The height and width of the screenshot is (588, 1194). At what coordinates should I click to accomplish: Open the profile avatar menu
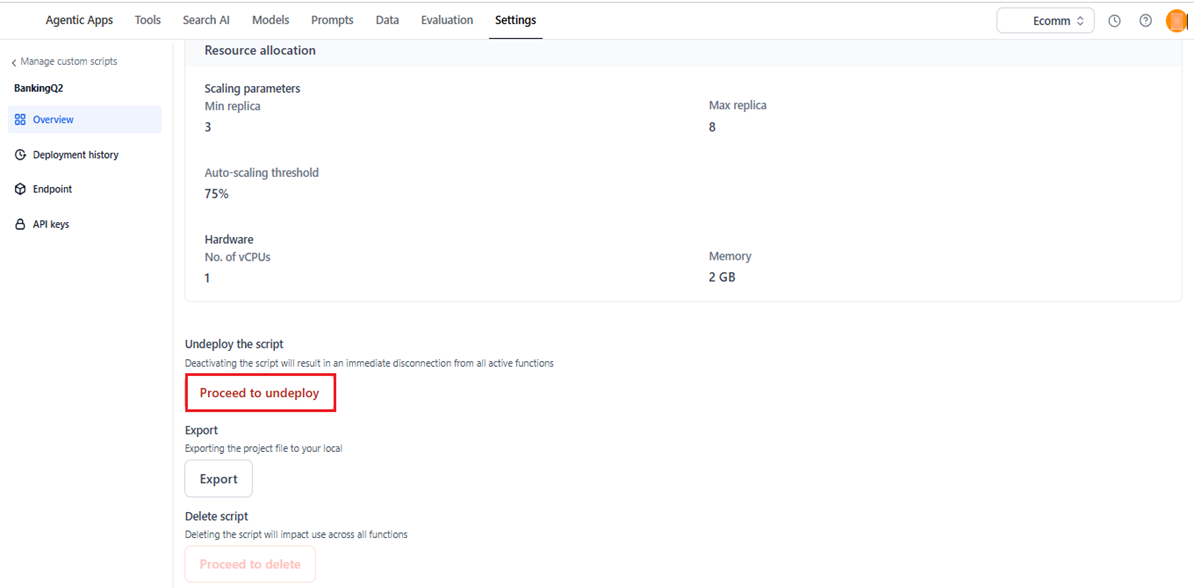(1176, 20)
